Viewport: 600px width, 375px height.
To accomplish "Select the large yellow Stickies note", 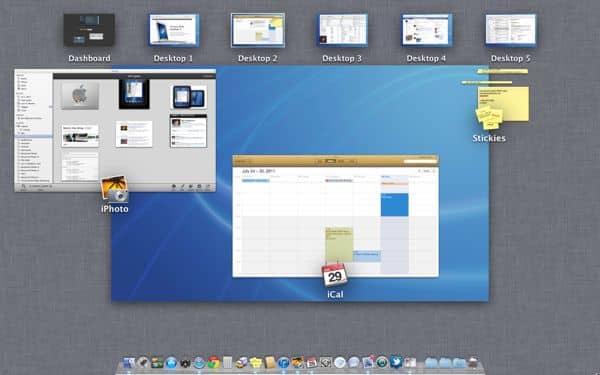I will pos(503,103).
